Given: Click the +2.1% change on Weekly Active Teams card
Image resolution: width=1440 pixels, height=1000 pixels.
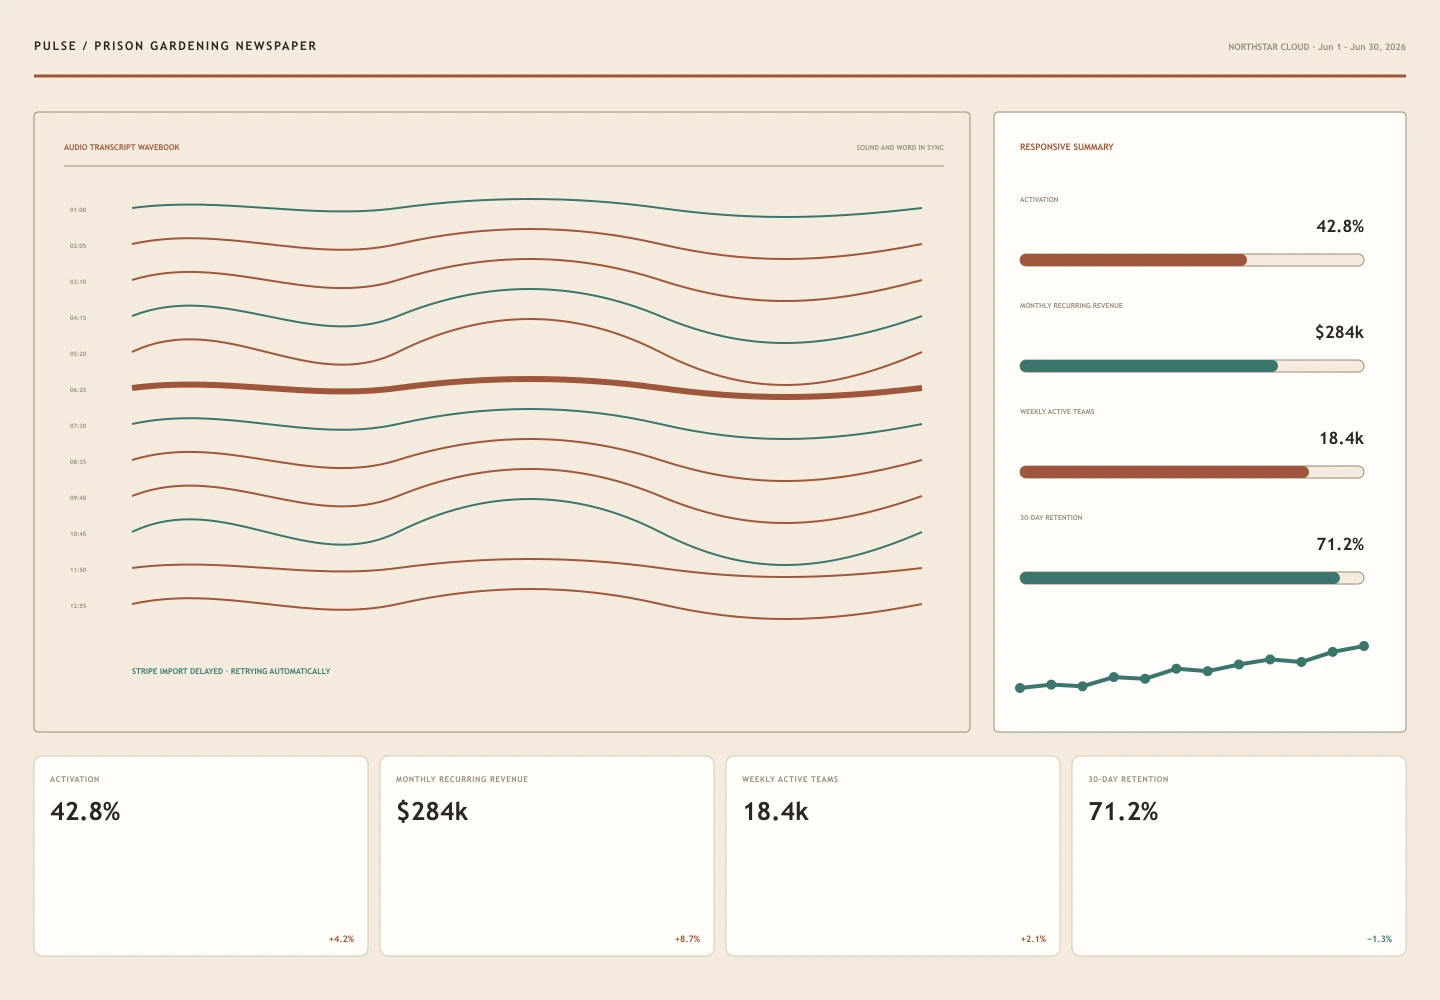Looking at the screenshot, I should [x=1033, y=939].
